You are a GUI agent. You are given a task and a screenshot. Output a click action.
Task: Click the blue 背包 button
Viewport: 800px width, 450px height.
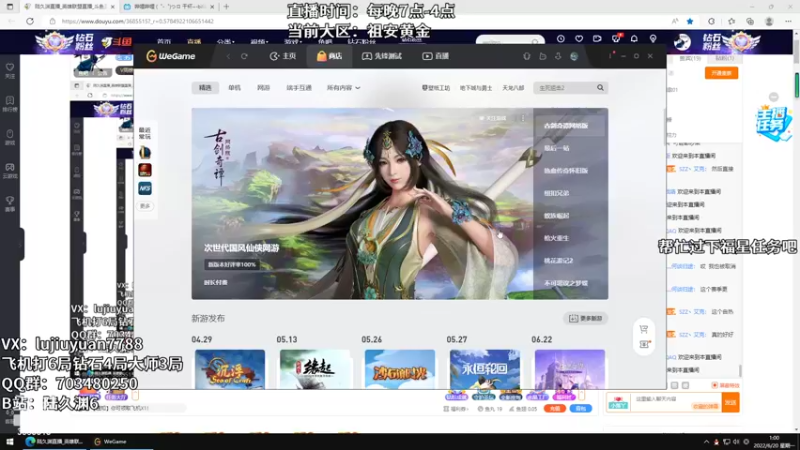581,408
